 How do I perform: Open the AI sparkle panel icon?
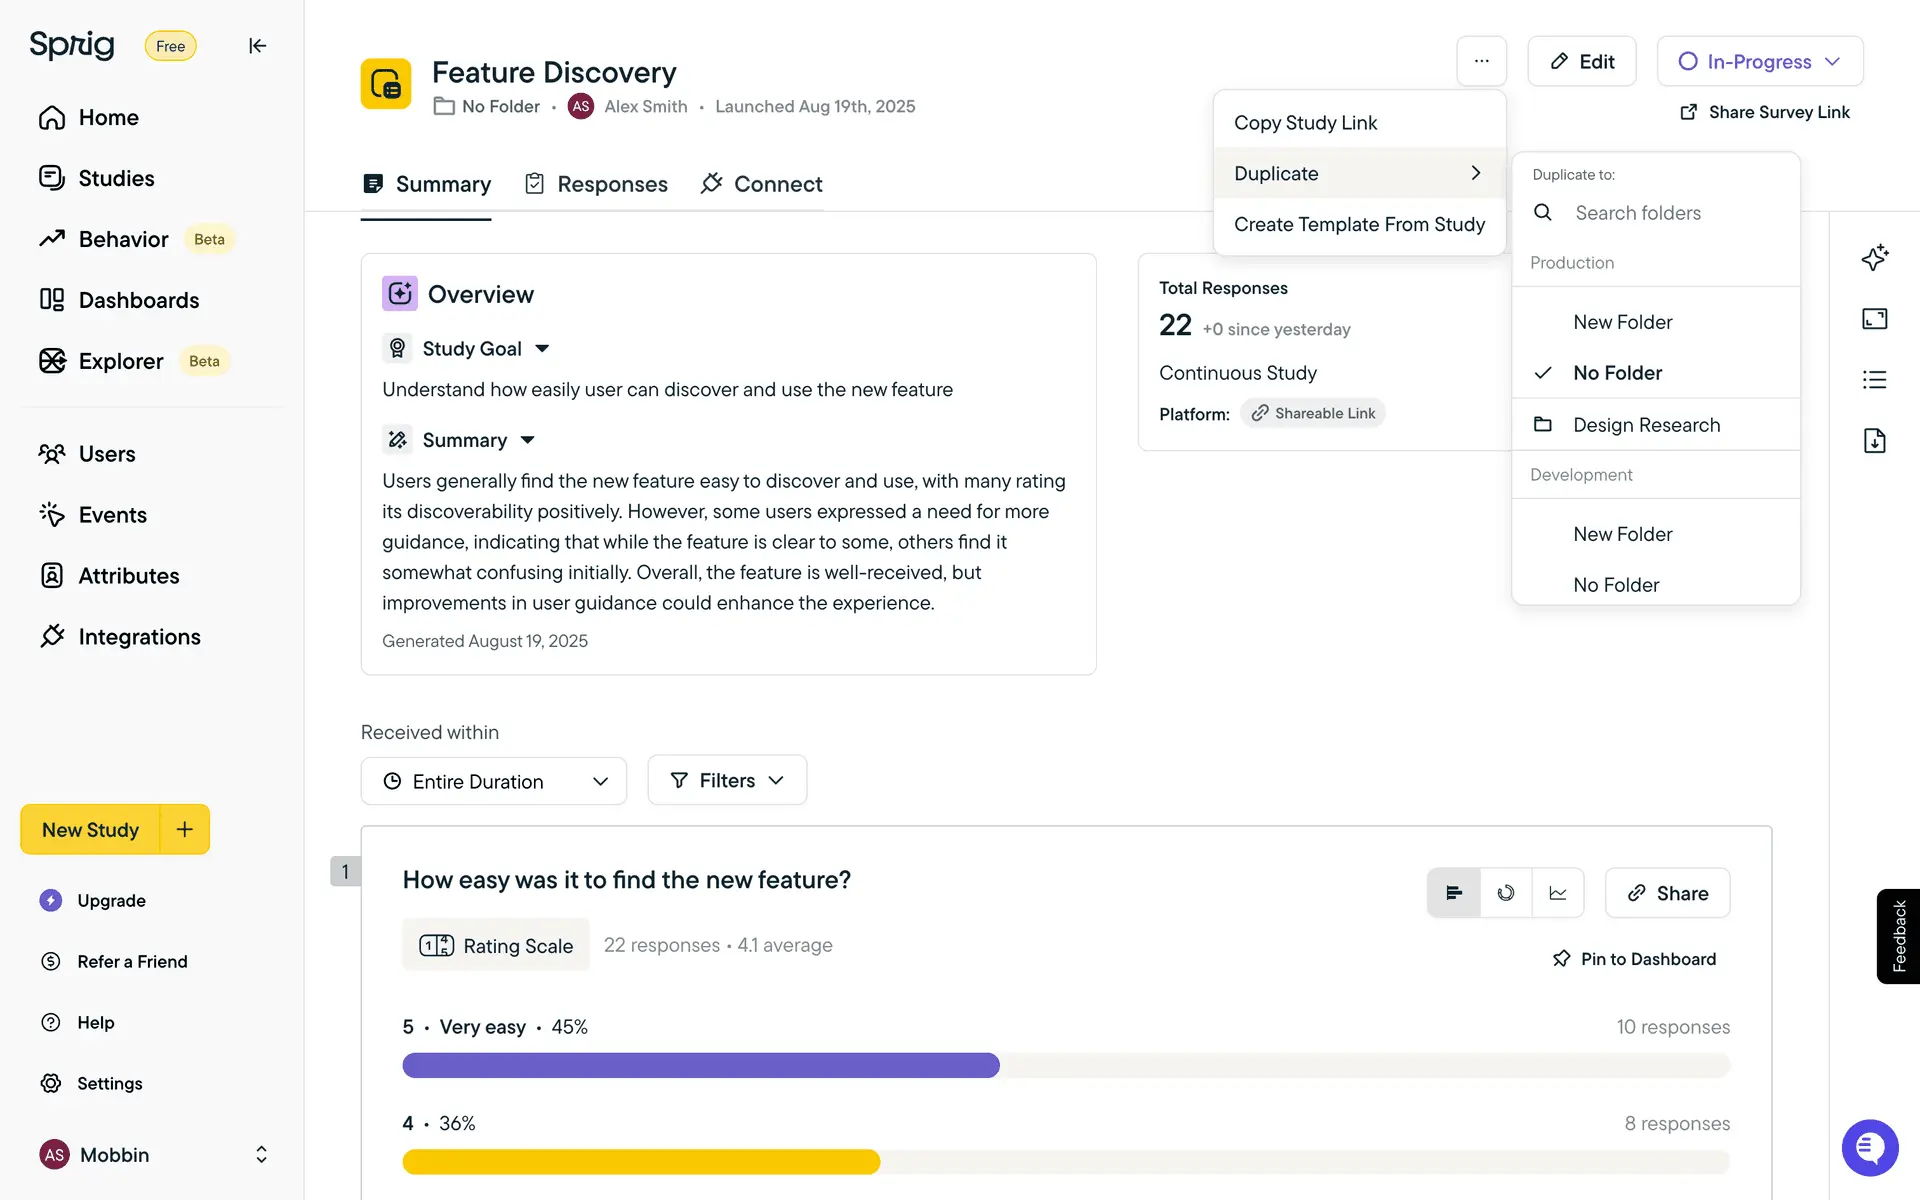(1874, 258)
